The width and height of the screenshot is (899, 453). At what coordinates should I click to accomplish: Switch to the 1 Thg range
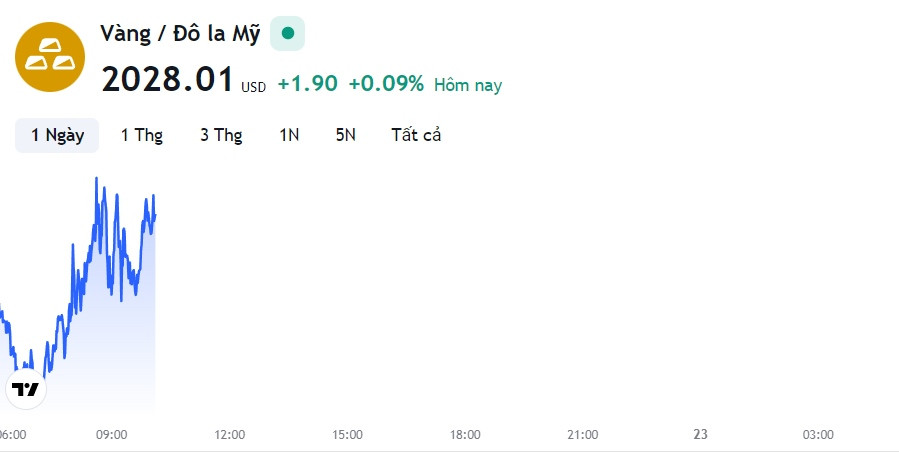tap(142, 135)
